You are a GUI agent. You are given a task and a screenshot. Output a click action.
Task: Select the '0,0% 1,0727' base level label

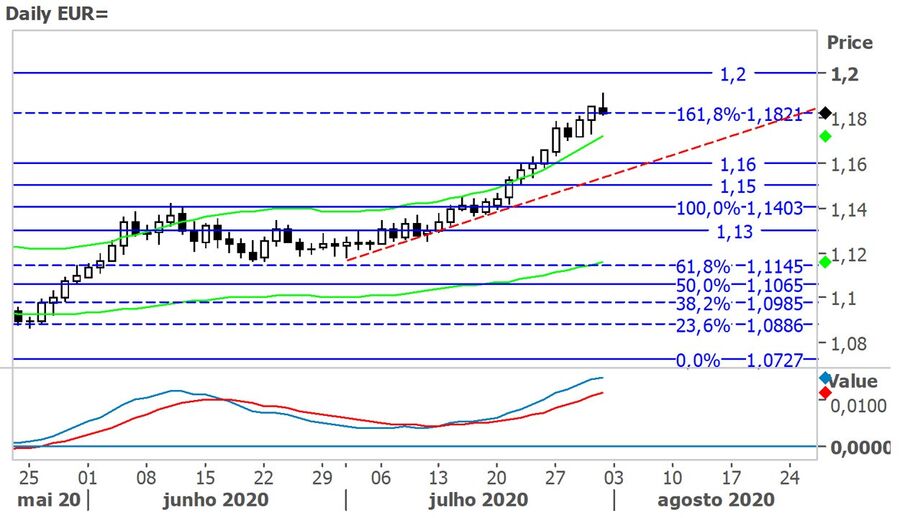coord(739,360)
